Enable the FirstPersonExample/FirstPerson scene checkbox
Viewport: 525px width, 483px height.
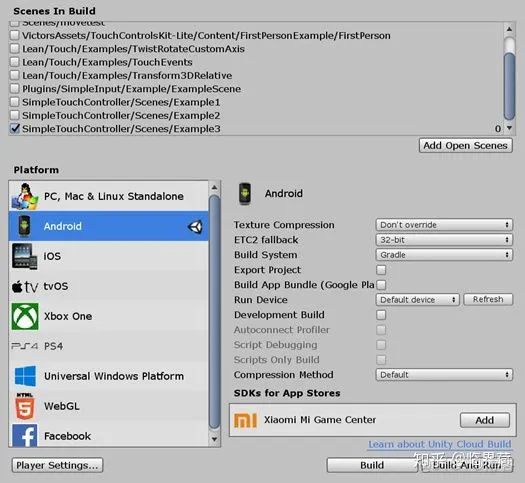[15, 35]
